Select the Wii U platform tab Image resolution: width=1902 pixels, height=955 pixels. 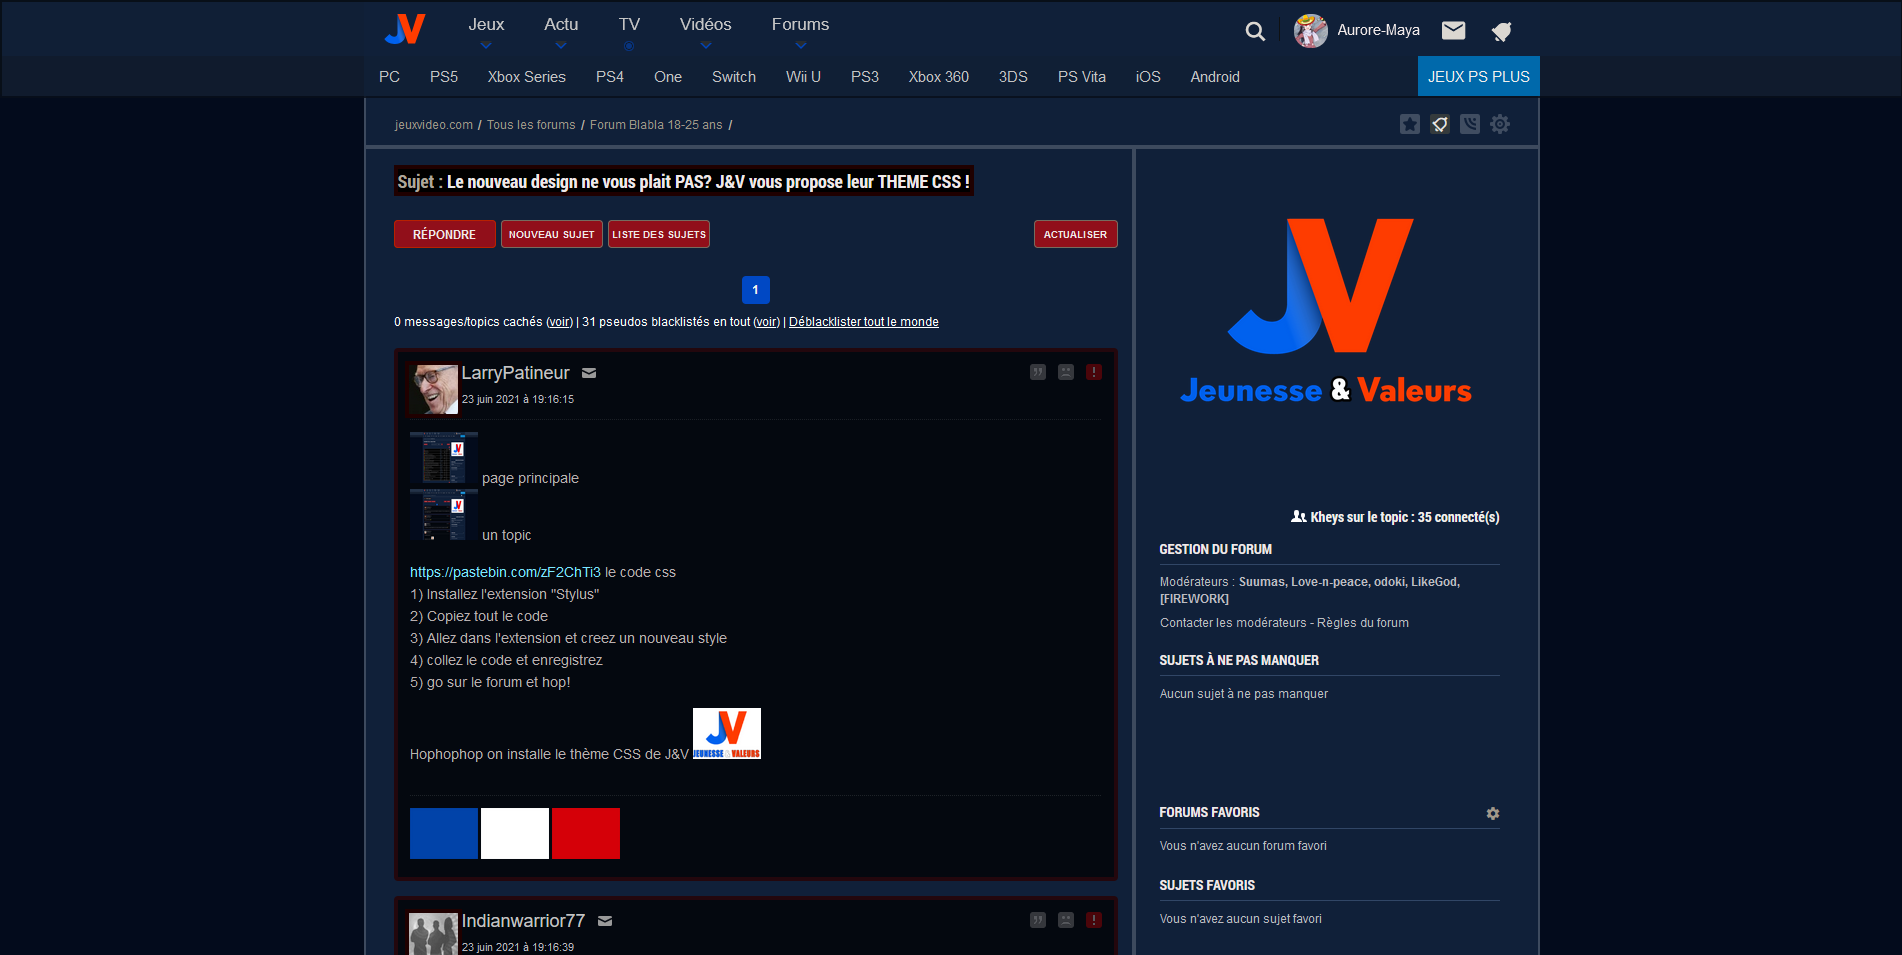pos(803,77)
